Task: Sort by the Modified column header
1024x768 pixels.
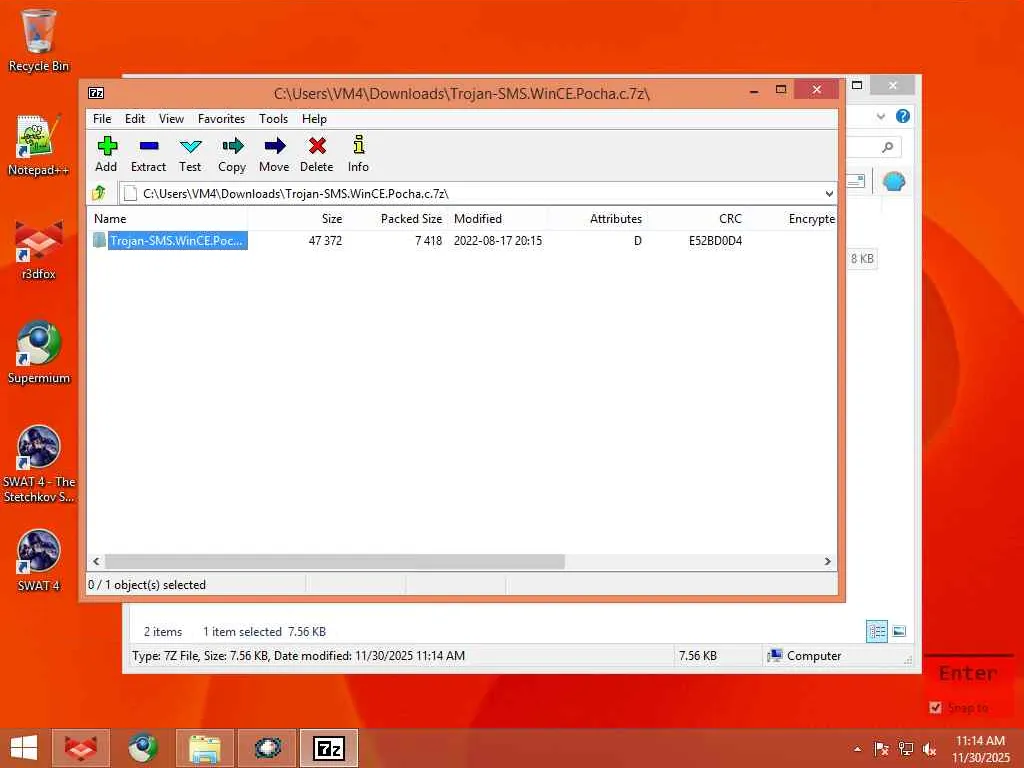Action: (498, 219)
